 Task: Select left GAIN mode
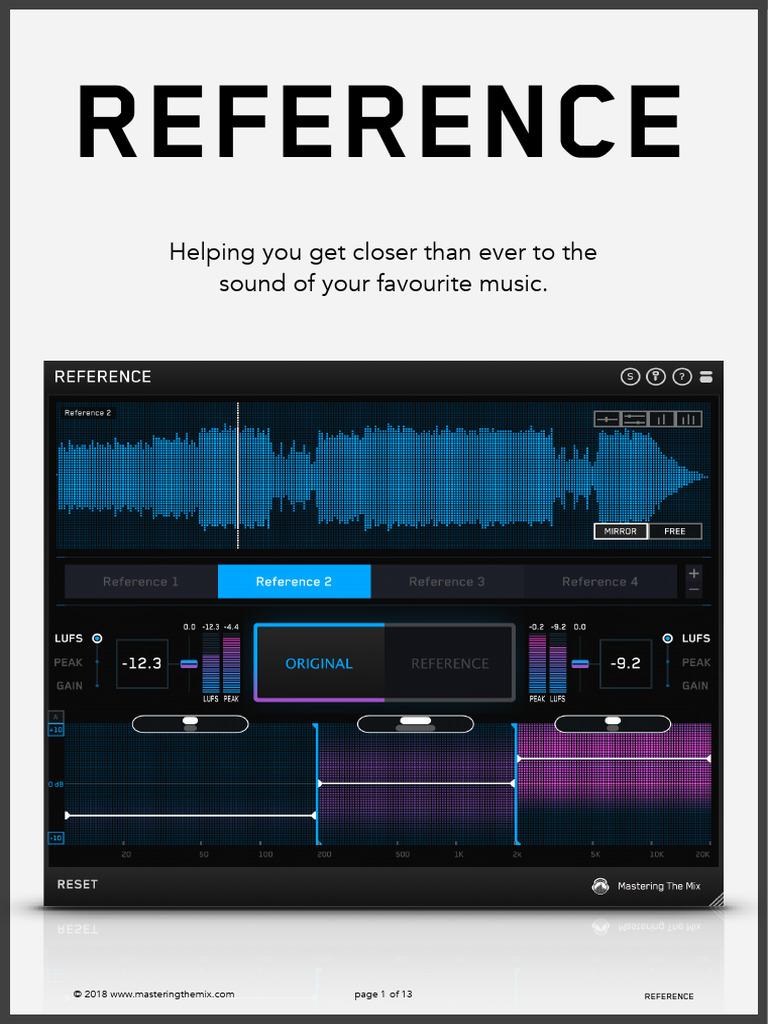(x=69, y=686)
